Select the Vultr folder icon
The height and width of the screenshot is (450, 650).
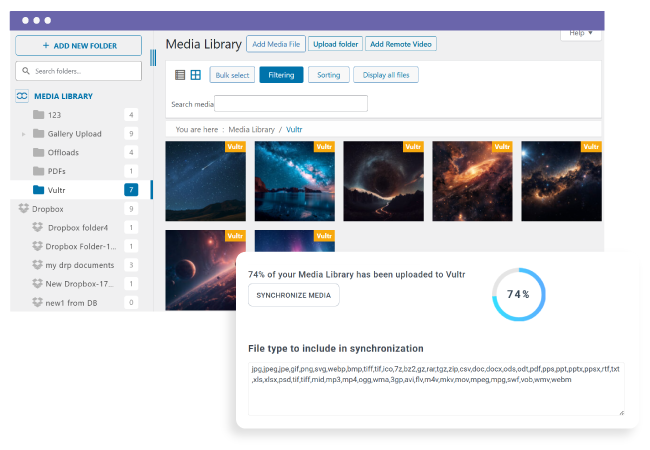click(38, 190)
